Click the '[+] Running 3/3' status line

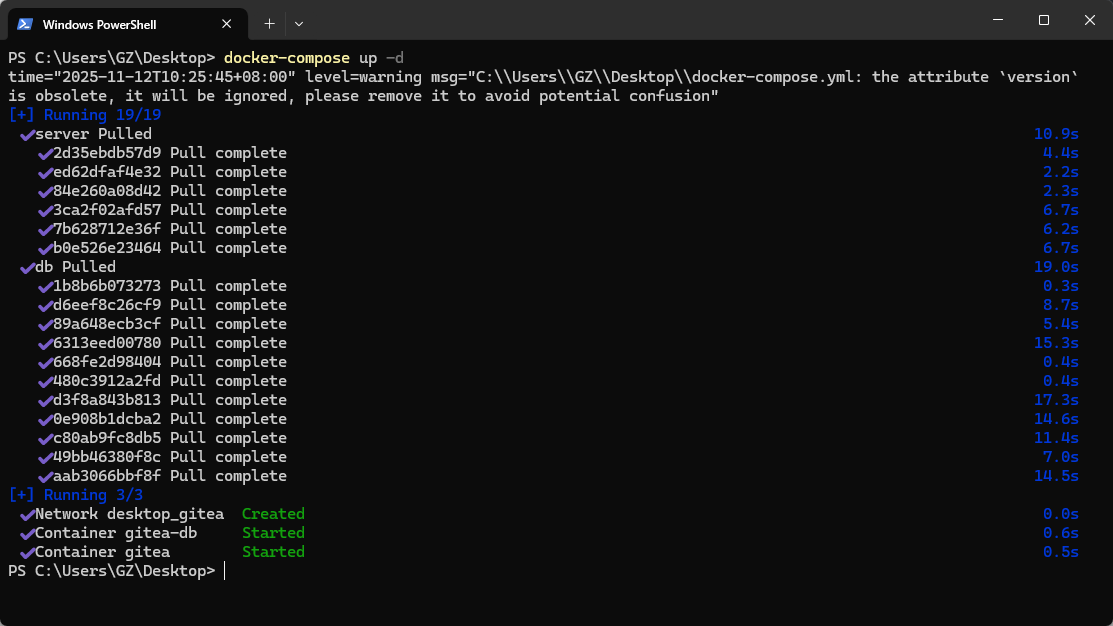coord(75,495)
